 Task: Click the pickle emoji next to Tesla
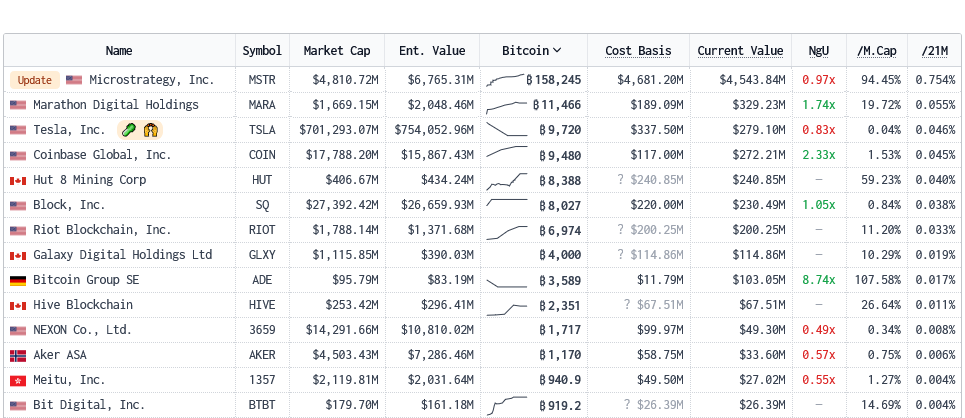(128, 130)
